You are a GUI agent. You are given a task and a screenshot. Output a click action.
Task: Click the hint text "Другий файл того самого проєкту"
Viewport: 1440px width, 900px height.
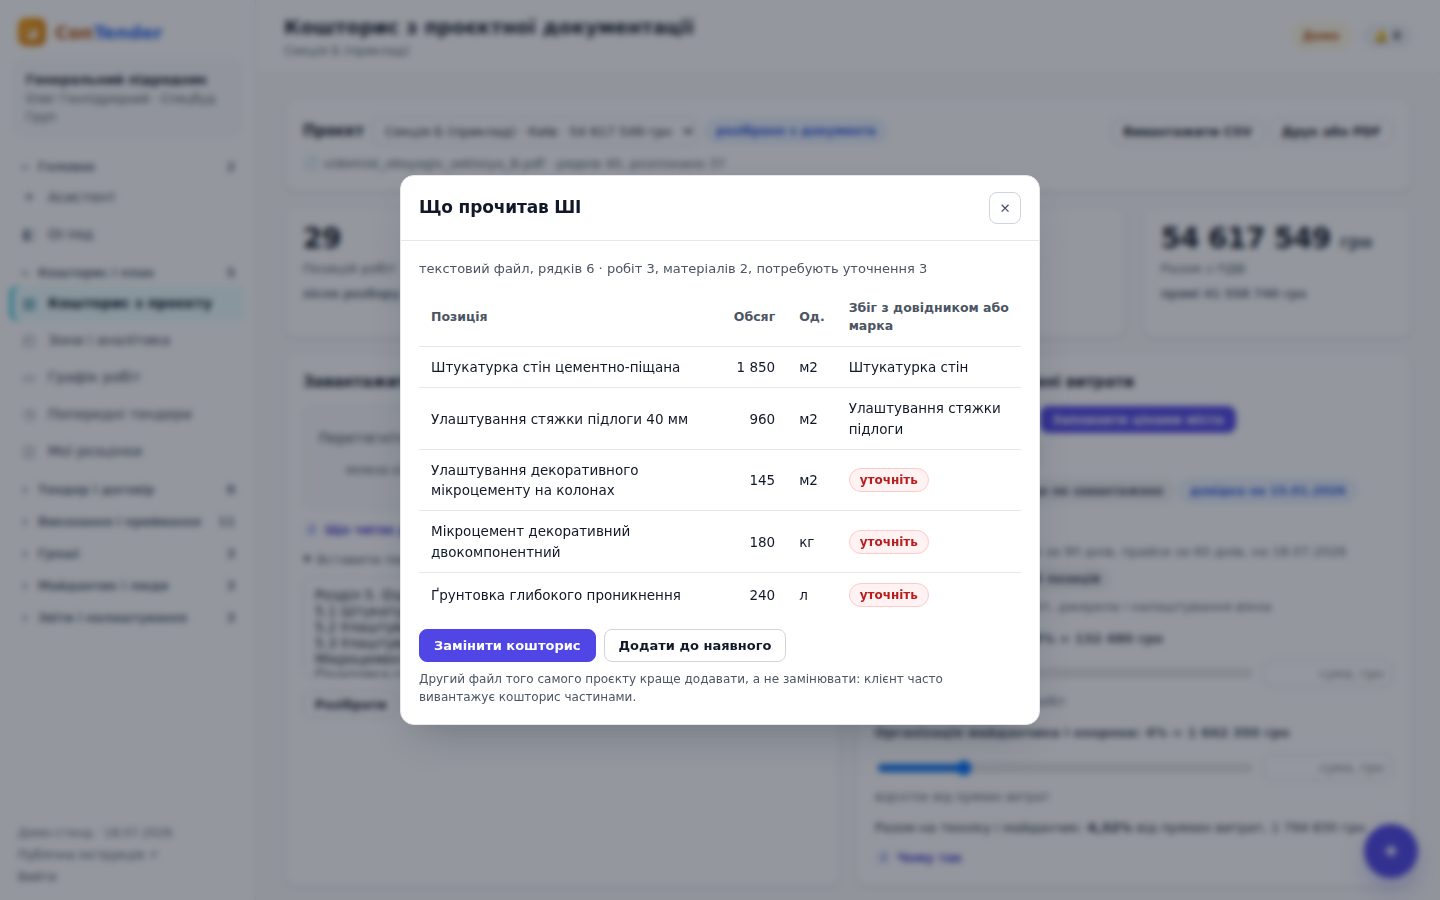point(530,679)
